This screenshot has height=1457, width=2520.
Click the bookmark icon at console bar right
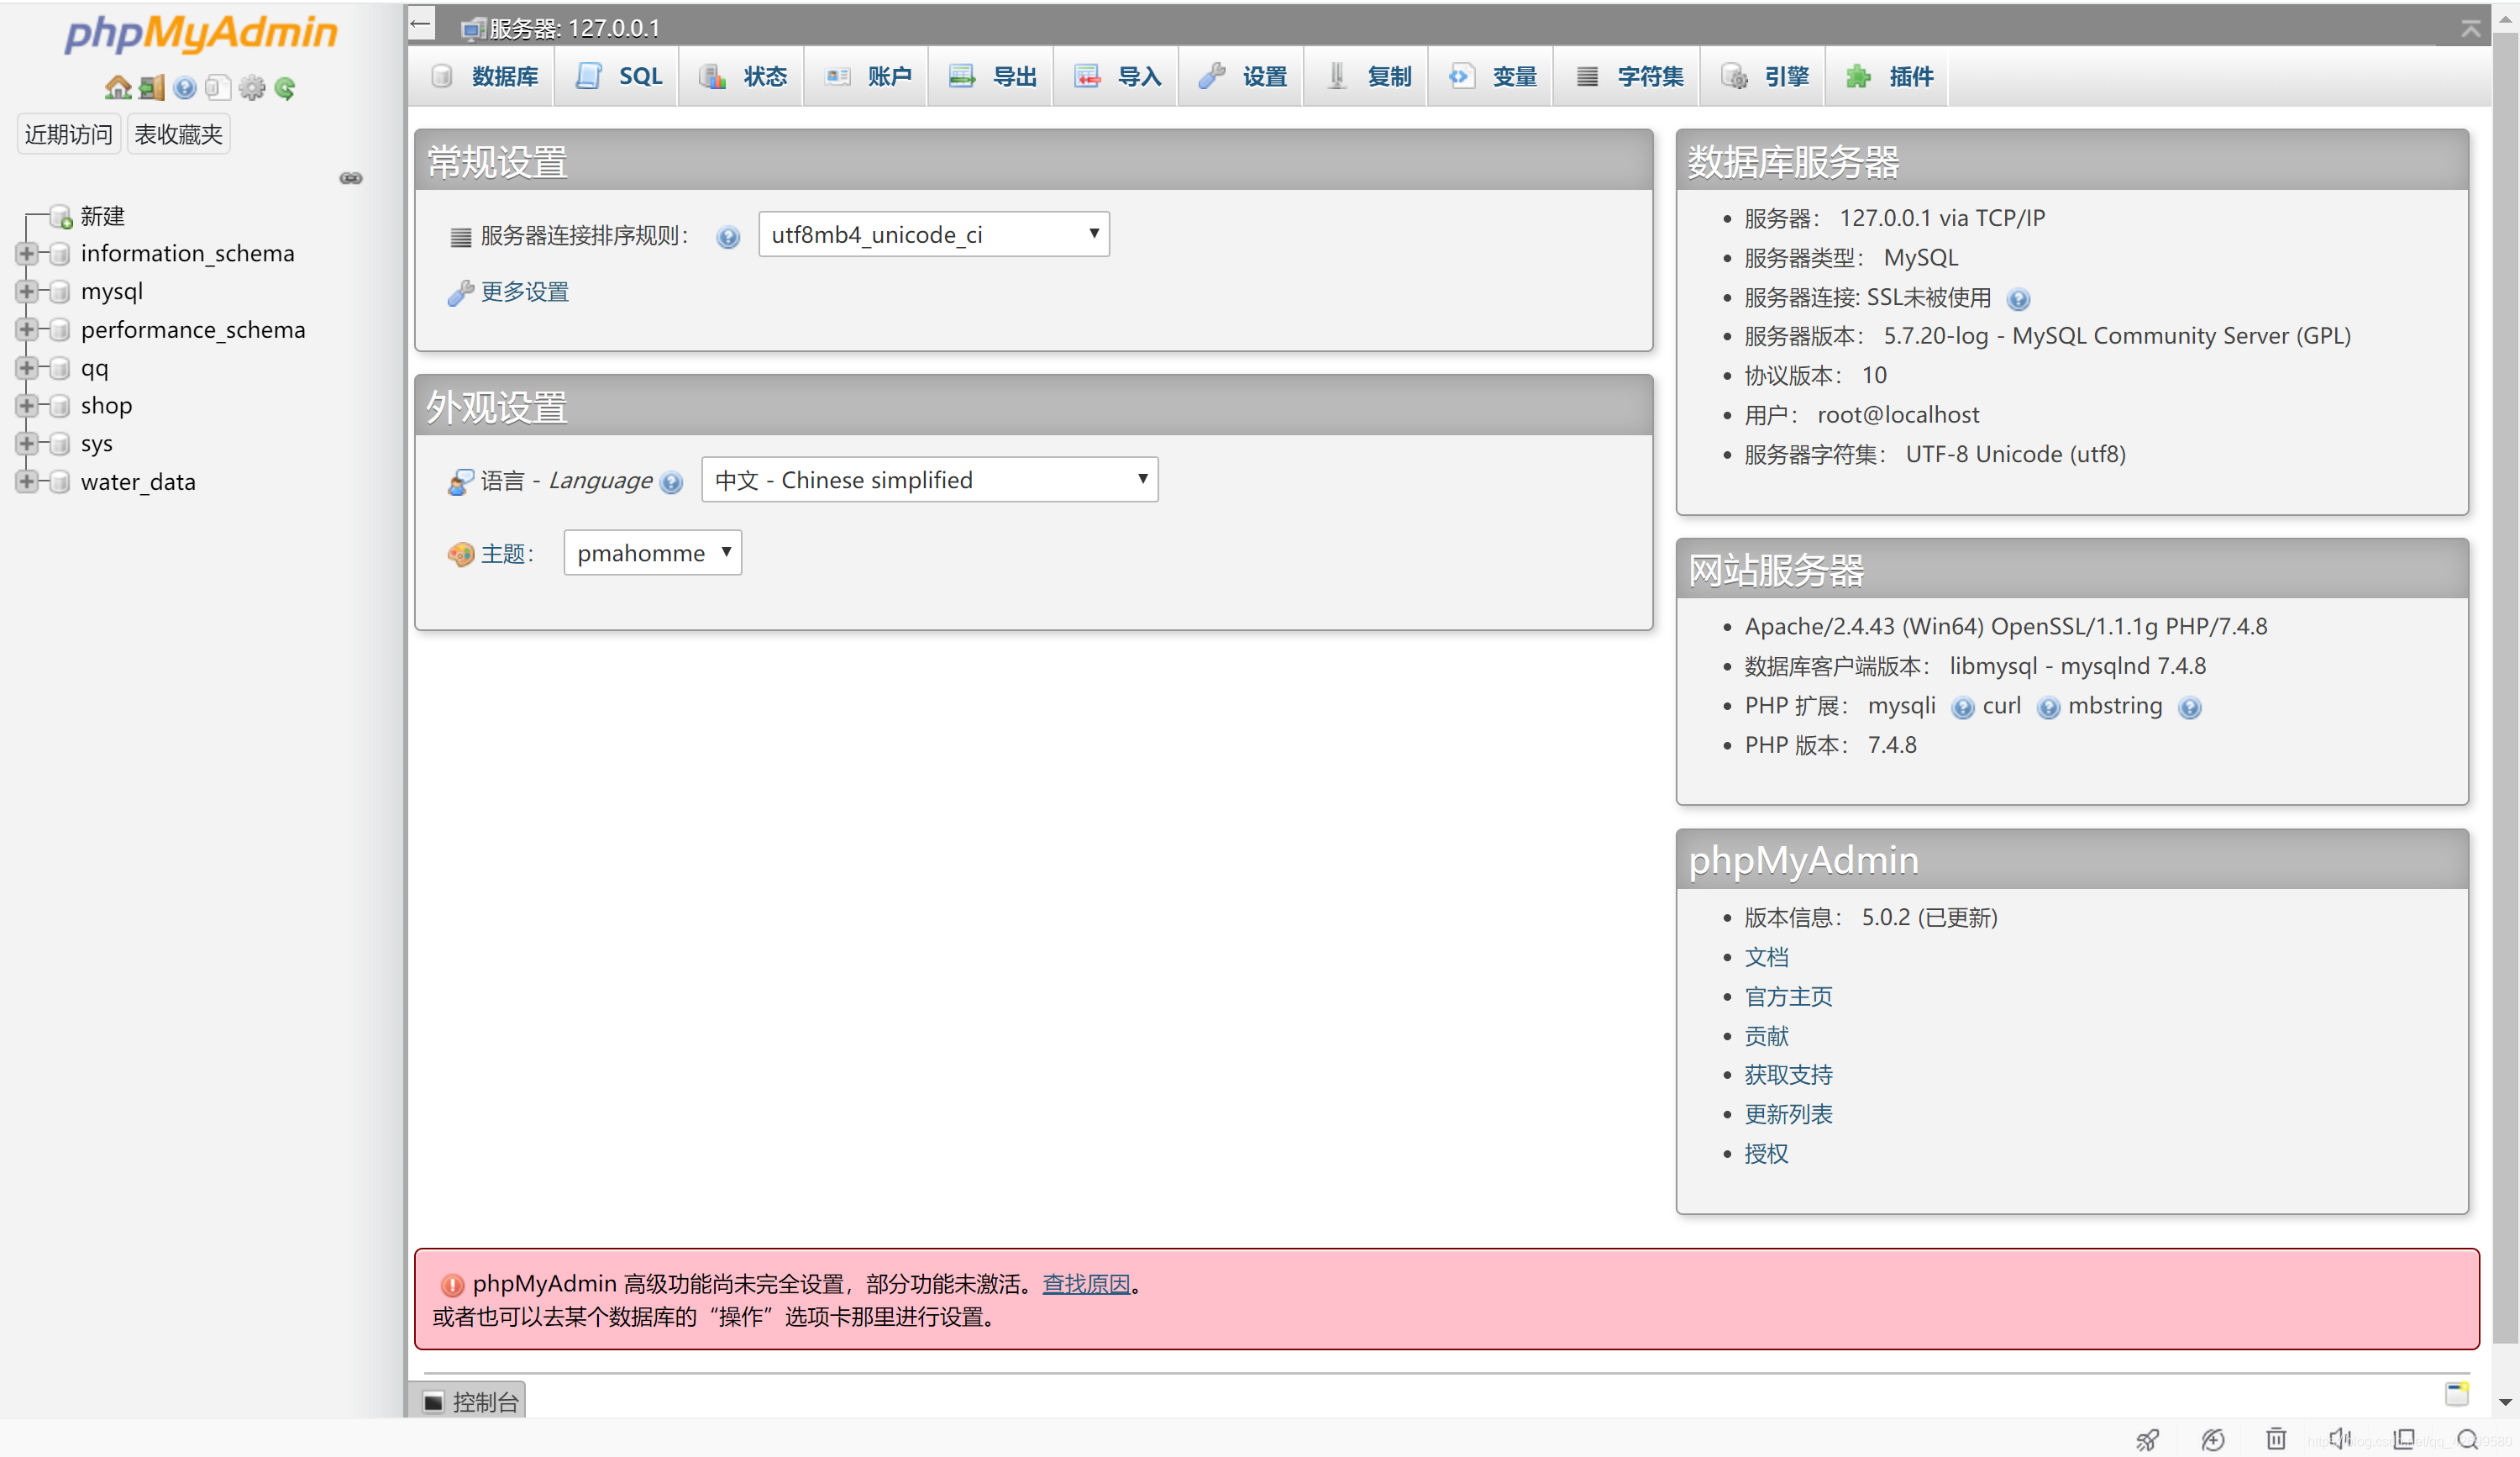(2457, 1393)
